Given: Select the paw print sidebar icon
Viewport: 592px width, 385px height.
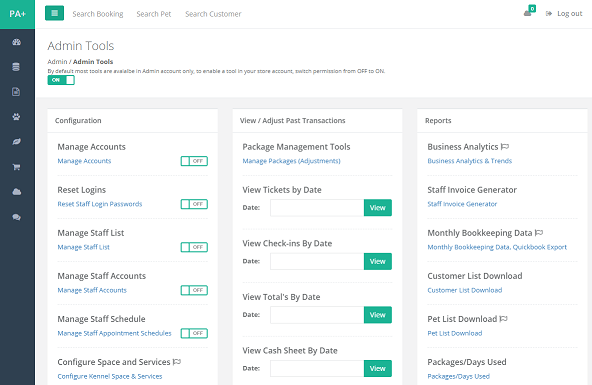Looking at the screenshot, I should (x=16, y=117).
